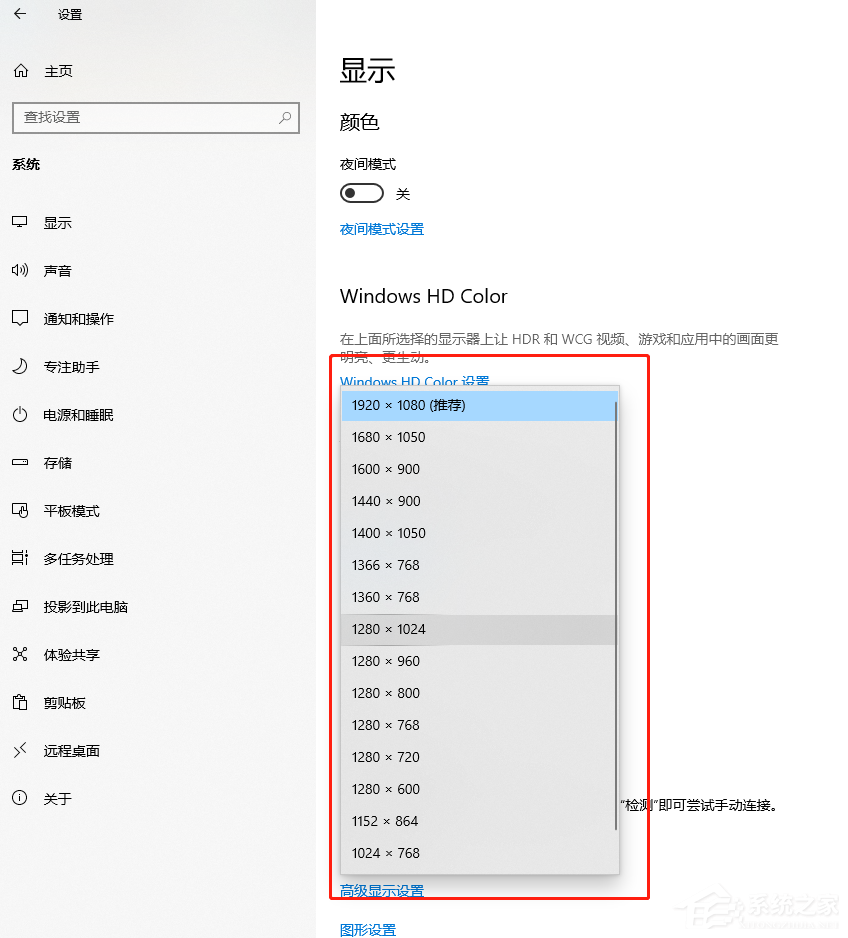Toggle the 夜间模式 switch on
The height and width of the screenshot is (938, 848).
point(362,192)
